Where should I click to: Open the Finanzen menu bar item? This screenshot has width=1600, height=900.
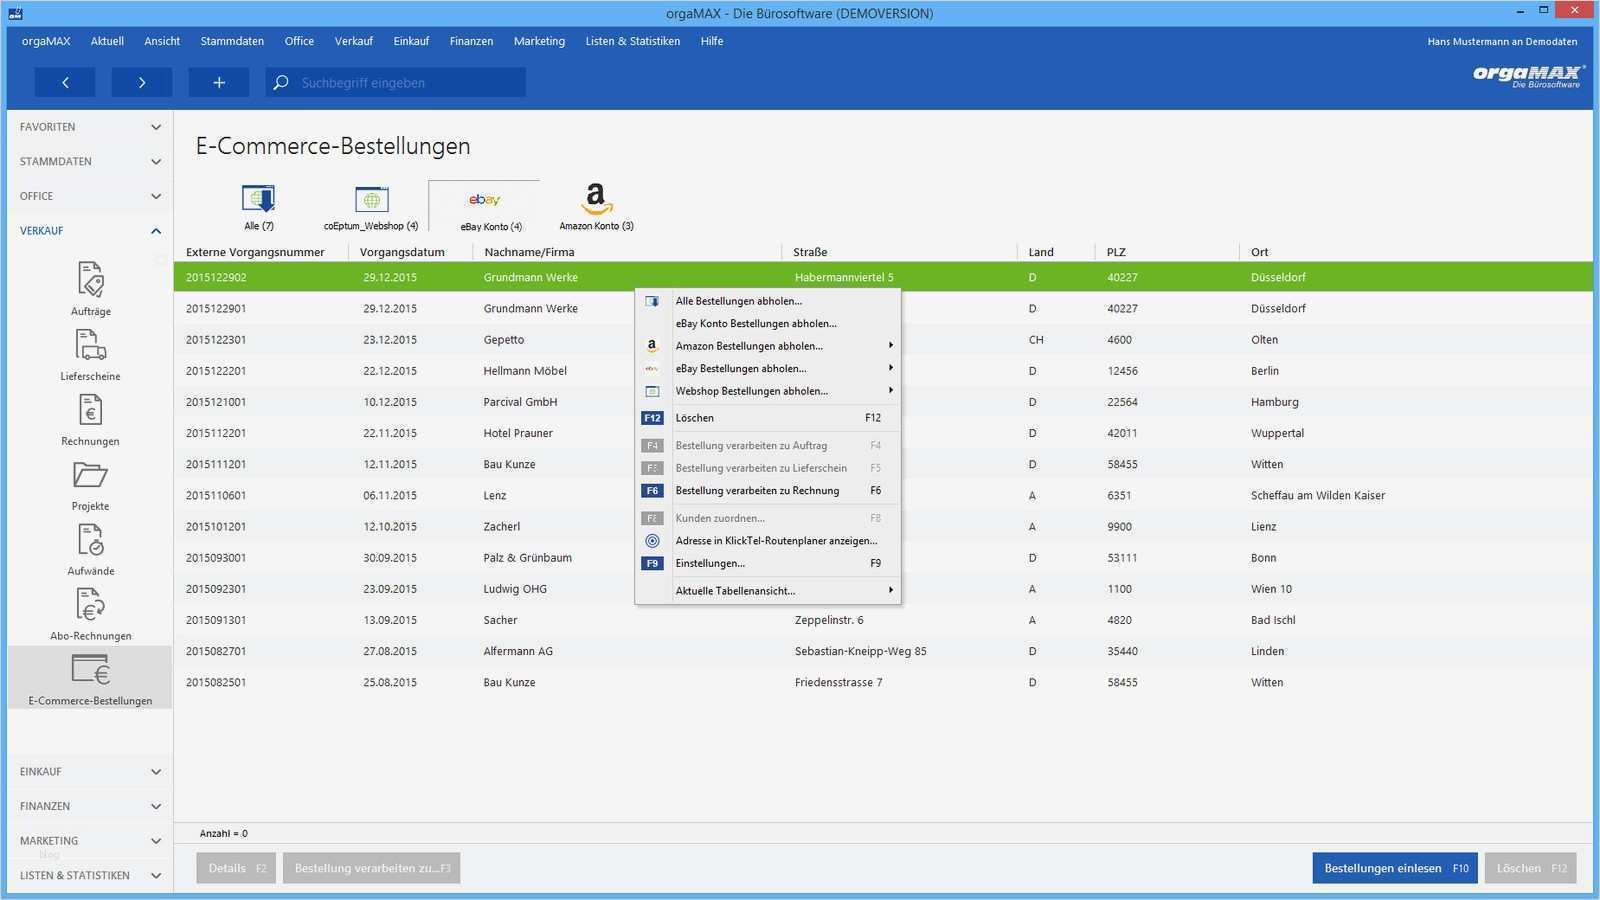471,41
